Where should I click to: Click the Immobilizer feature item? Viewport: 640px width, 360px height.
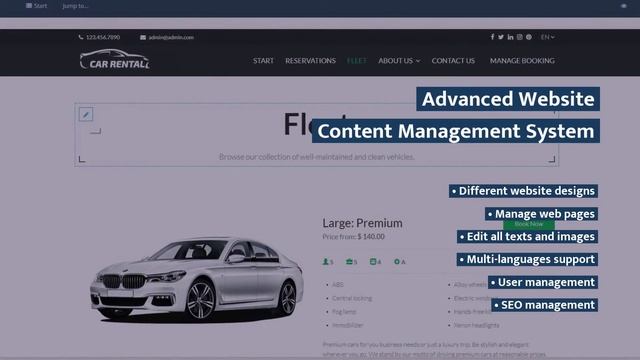point(347,325)
